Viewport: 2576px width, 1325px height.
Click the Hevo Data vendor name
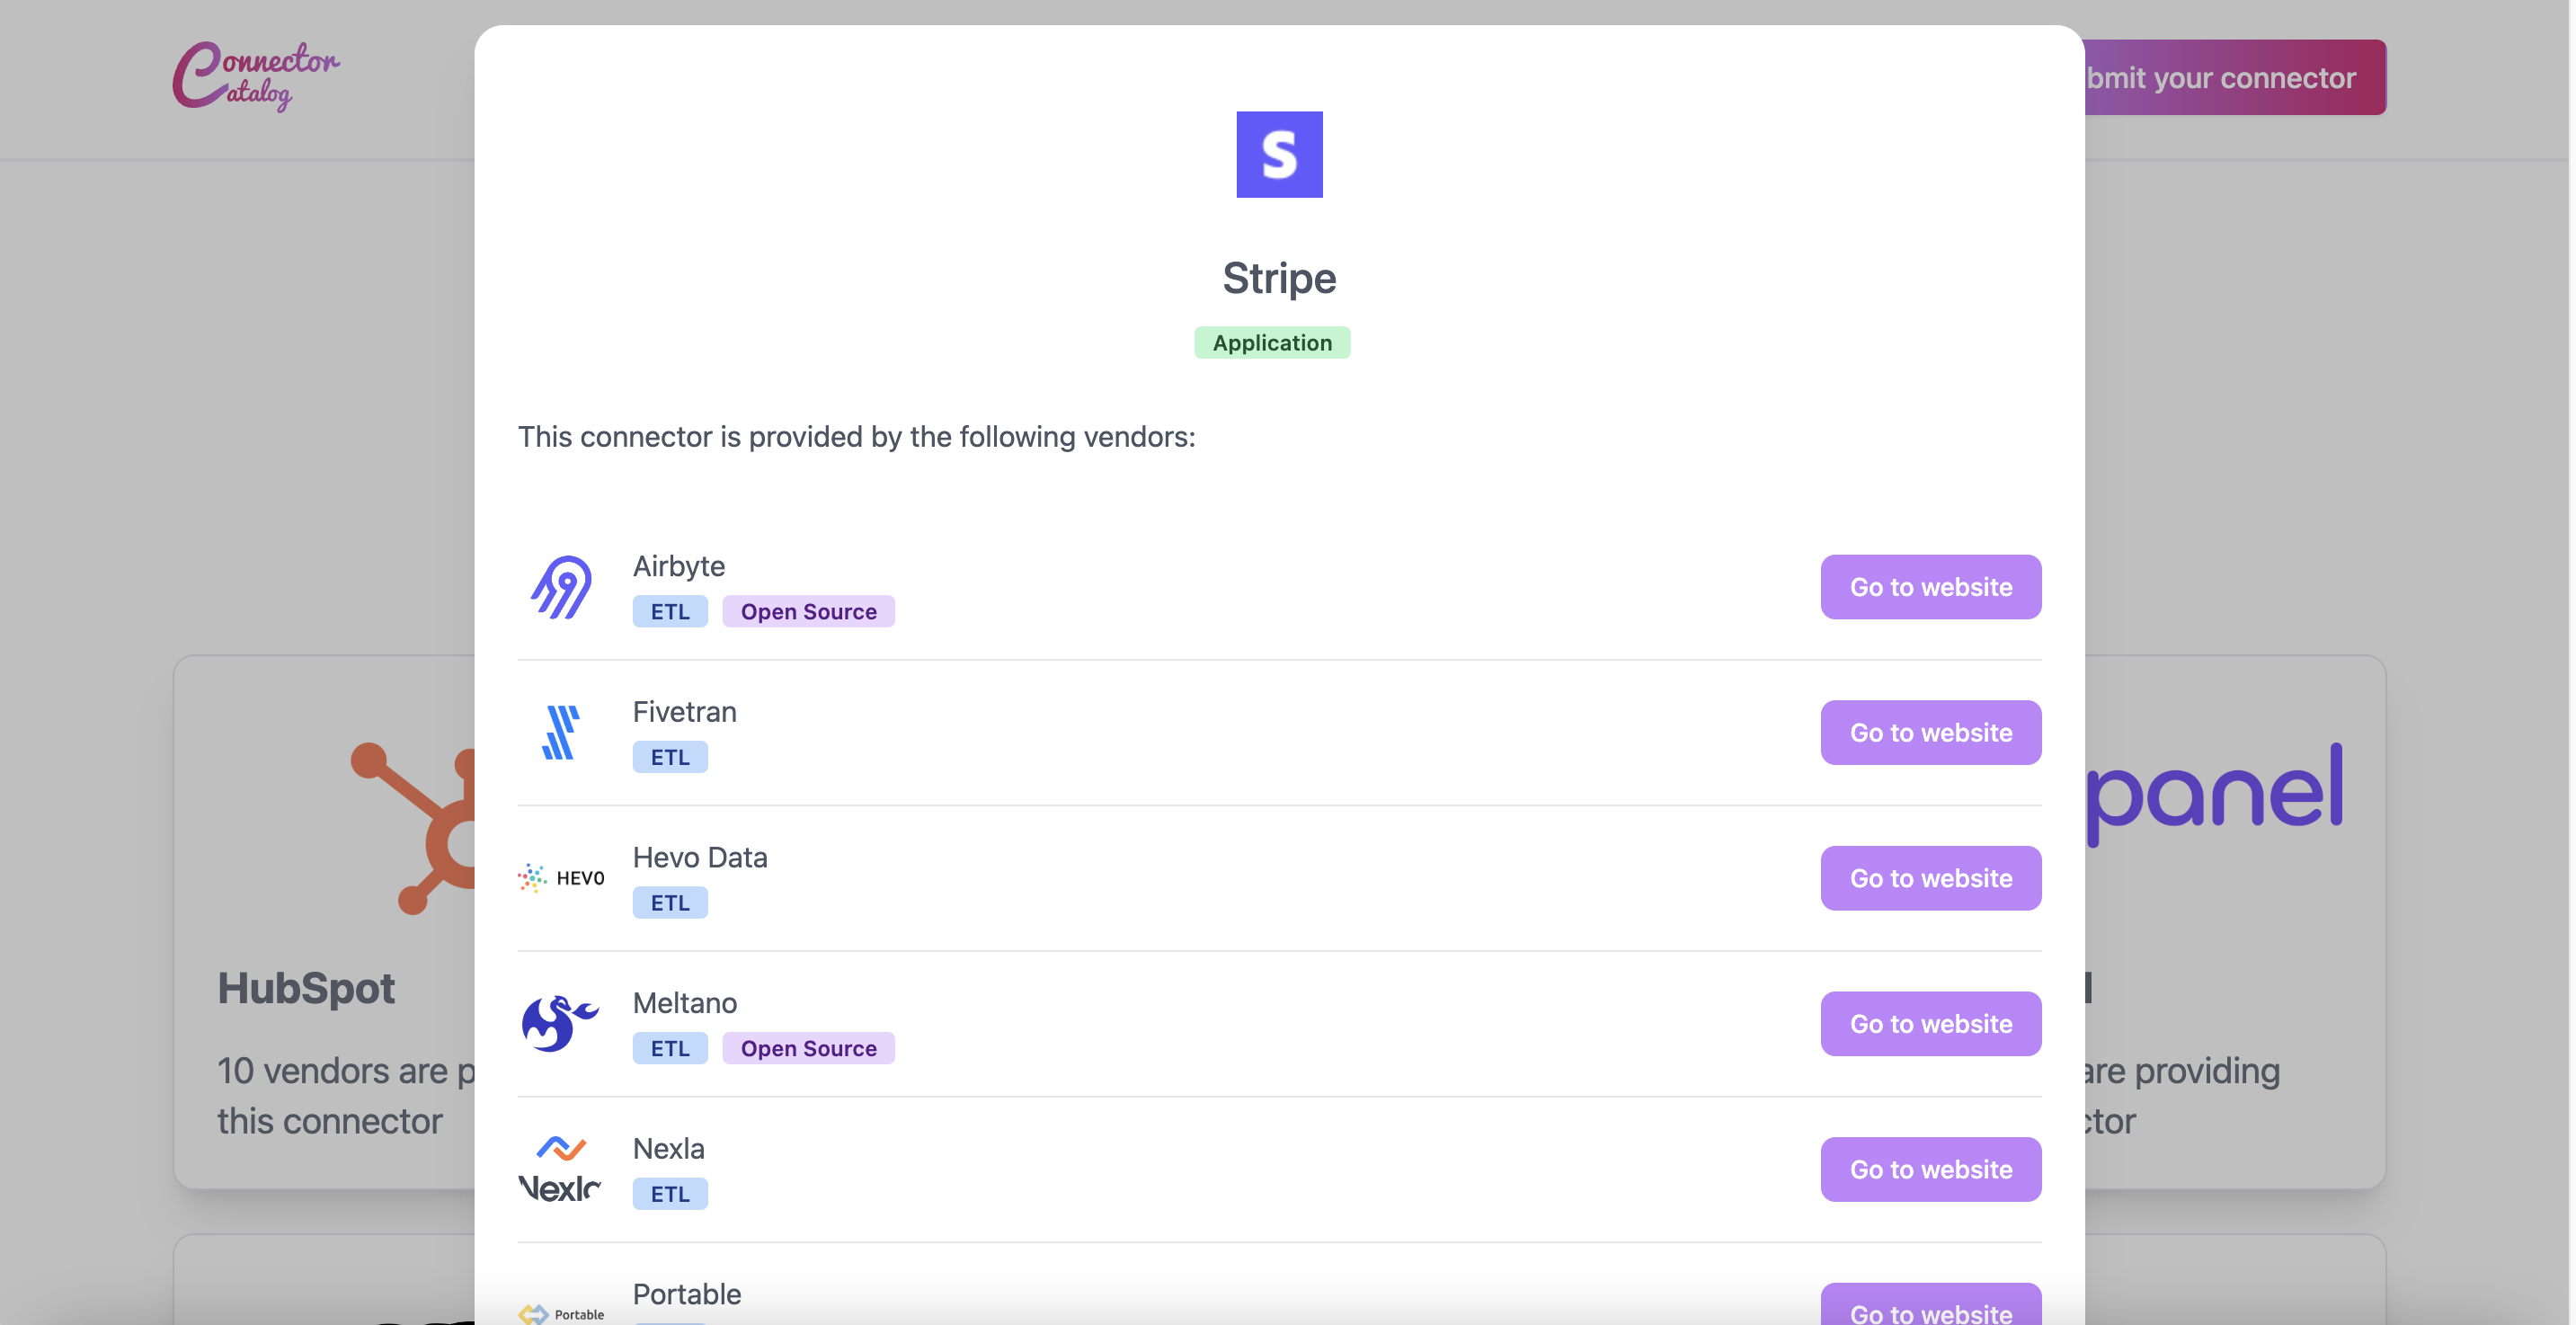point(700,857)
